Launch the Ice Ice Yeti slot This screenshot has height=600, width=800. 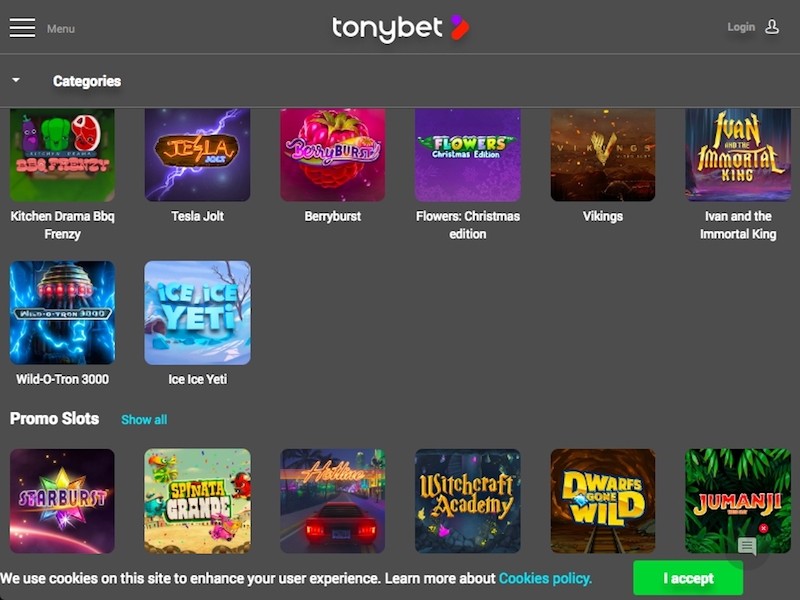197,313
